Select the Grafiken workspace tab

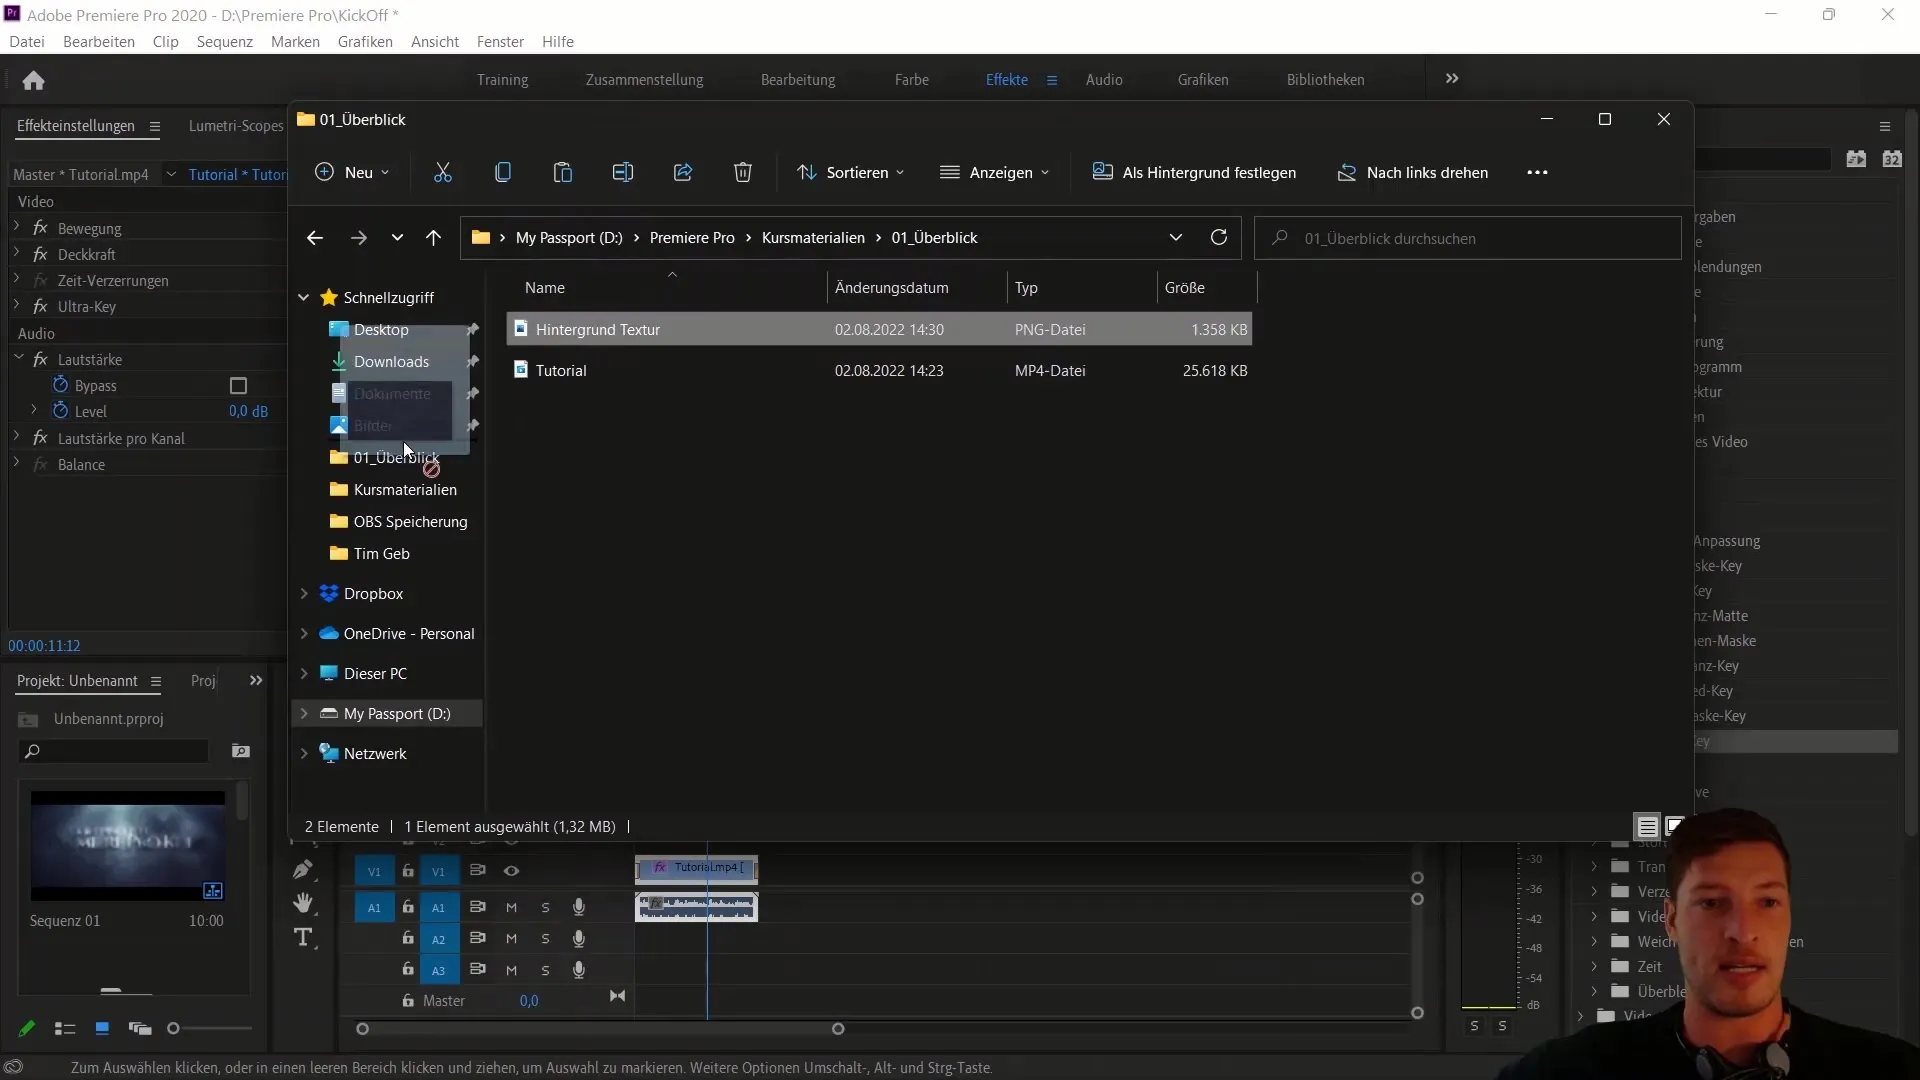(x=1201, y=79)
